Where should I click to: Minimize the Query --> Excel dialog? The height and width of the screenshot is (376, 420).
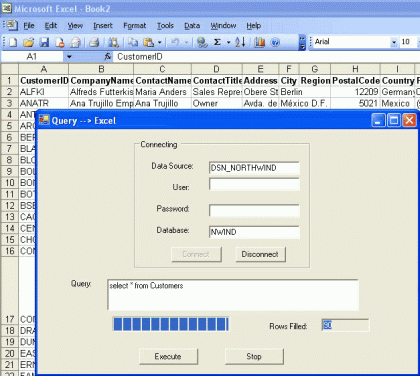point(378,120)
